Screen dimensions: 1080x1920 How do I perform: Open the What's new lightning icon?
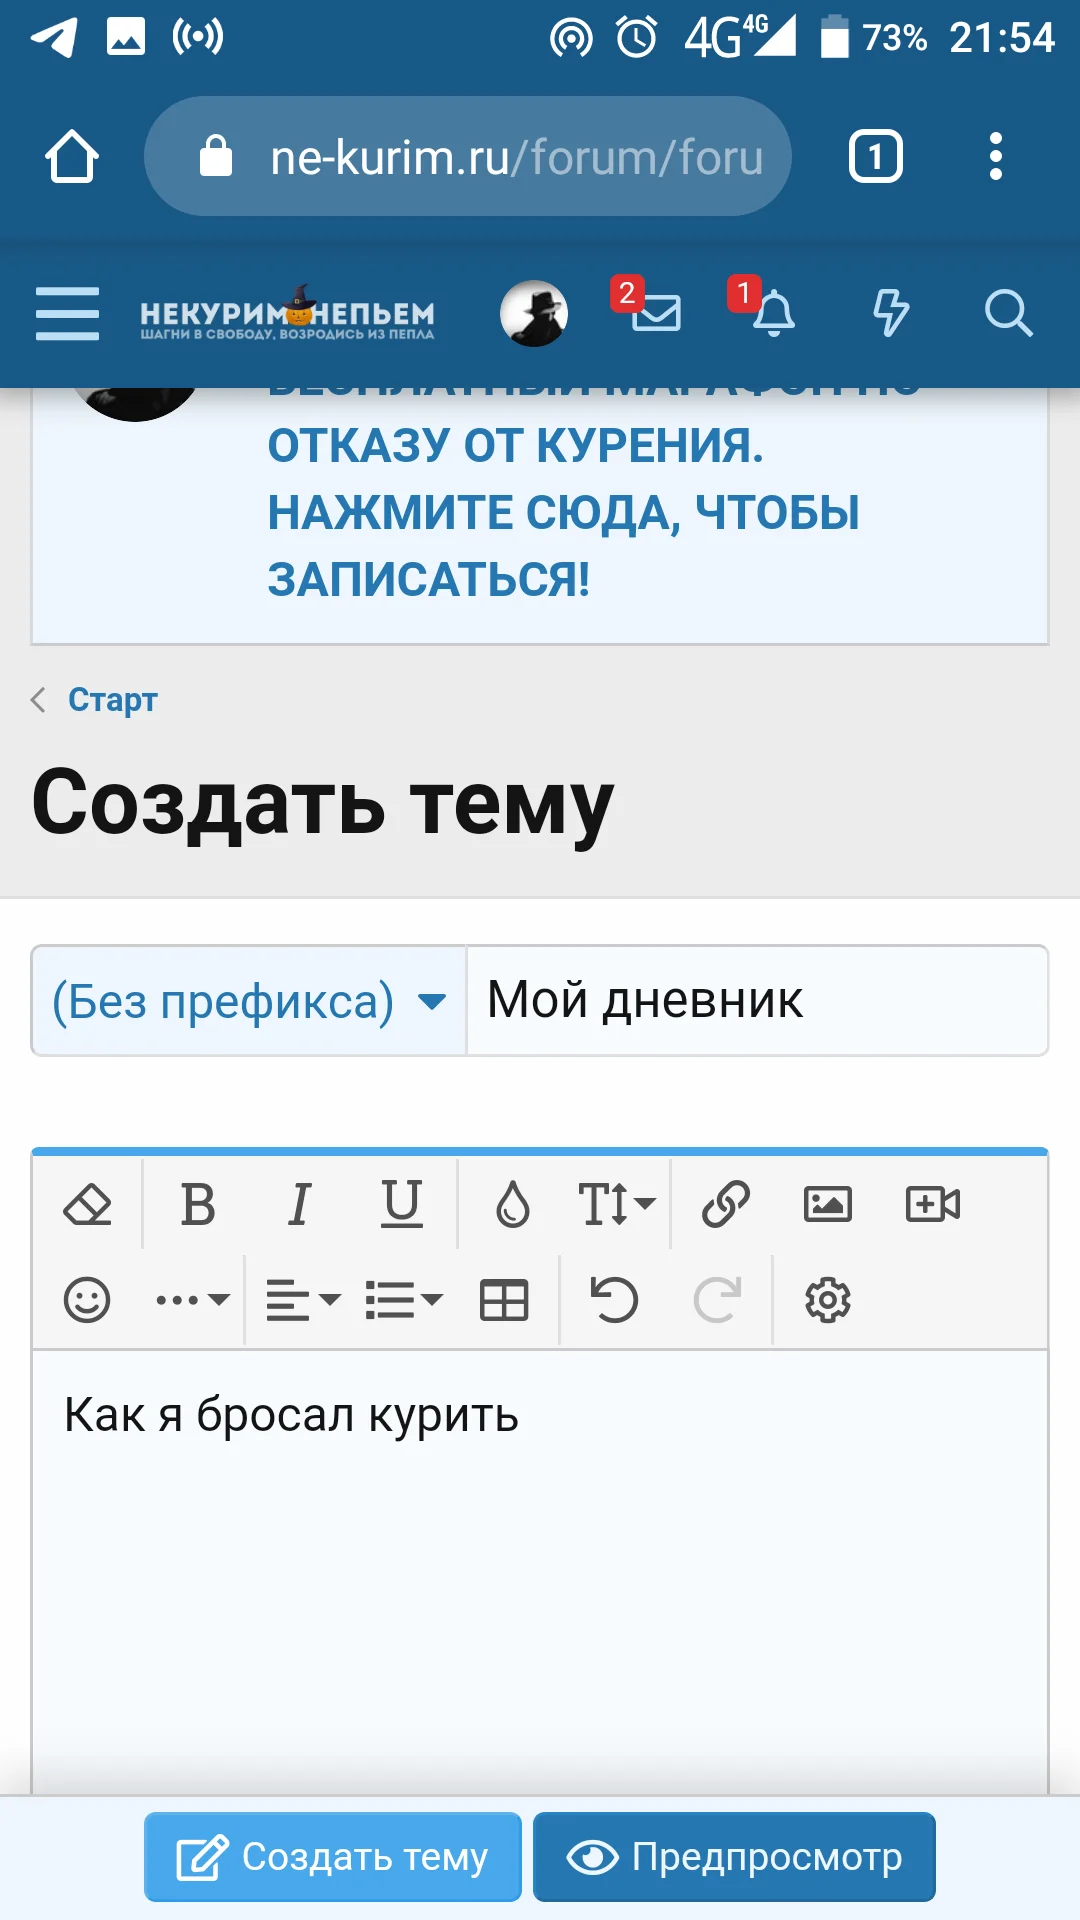890,313
